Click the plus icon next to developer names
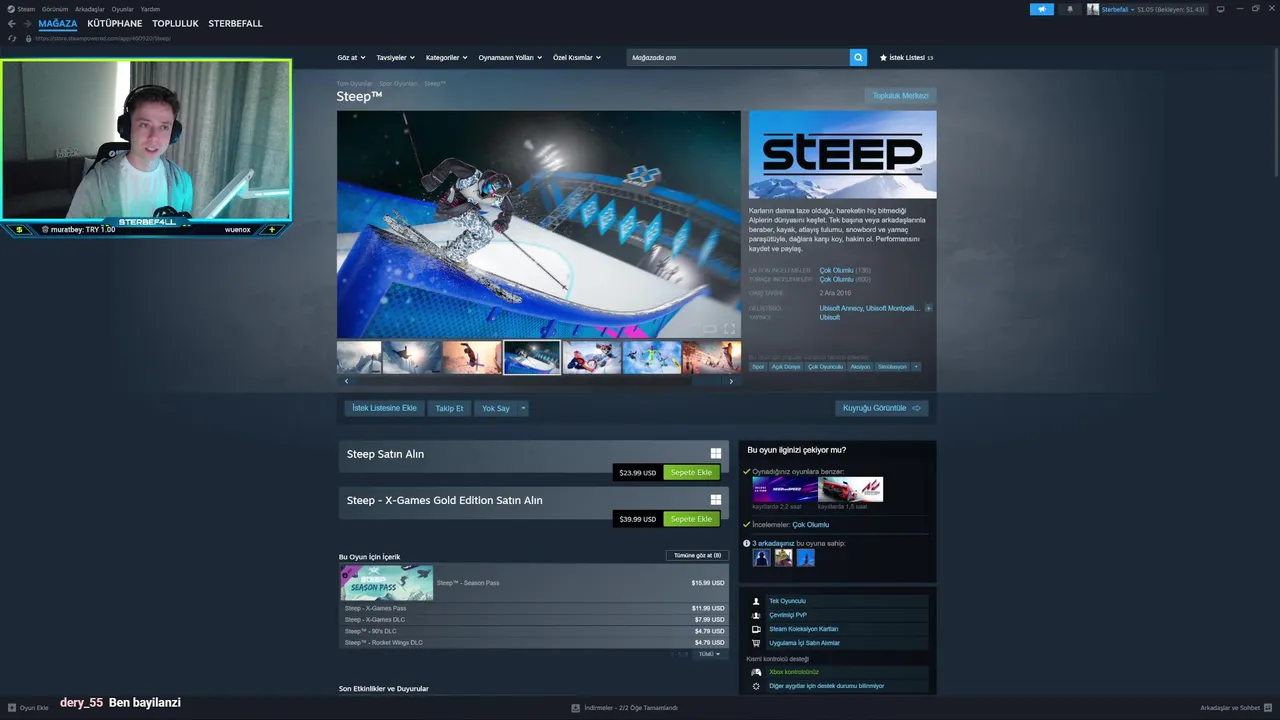 click(928, 308)
